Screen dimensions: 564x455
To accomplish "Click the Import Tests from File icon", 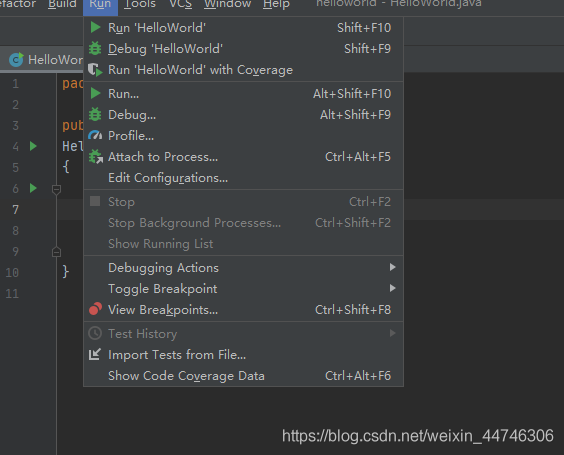I will coord(95,355).
